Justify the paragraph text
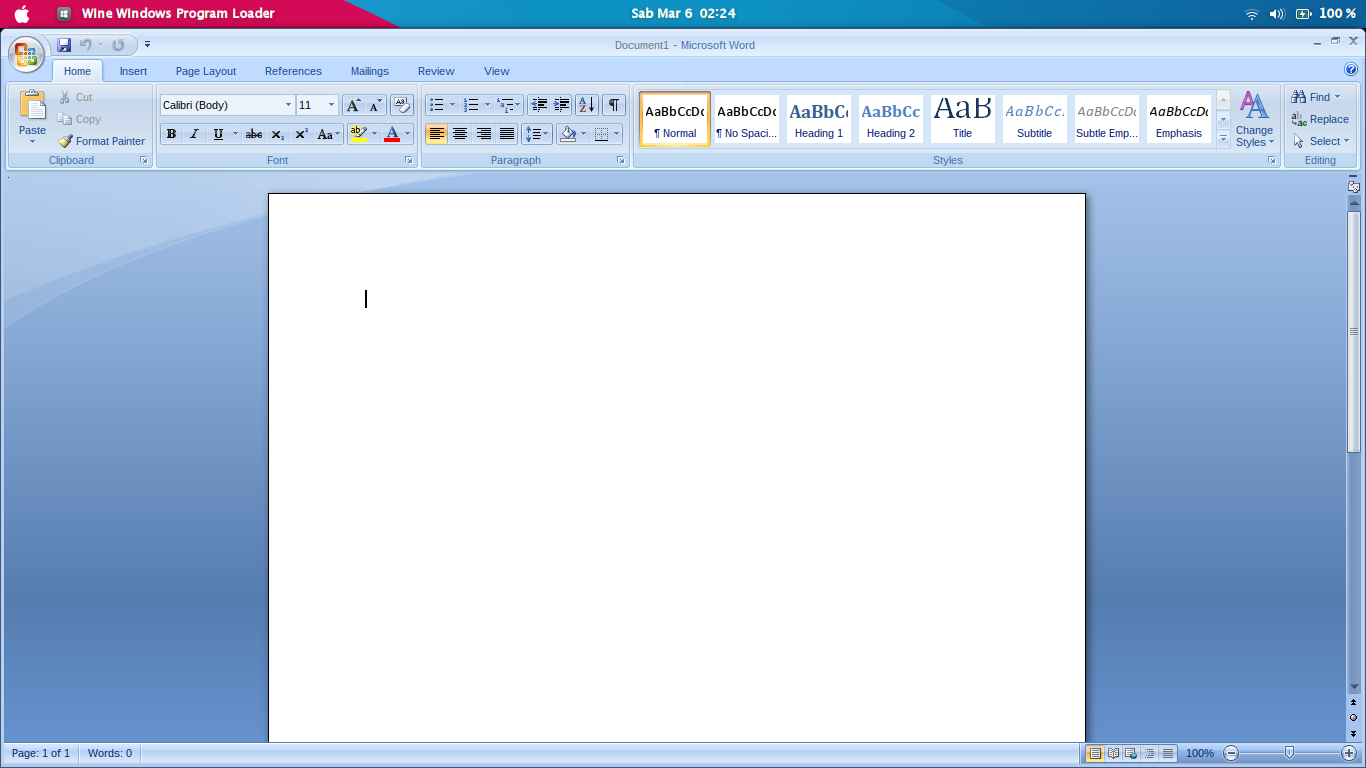The width and height of the screenshot is (1366, 768). click(x=507, y=134)
